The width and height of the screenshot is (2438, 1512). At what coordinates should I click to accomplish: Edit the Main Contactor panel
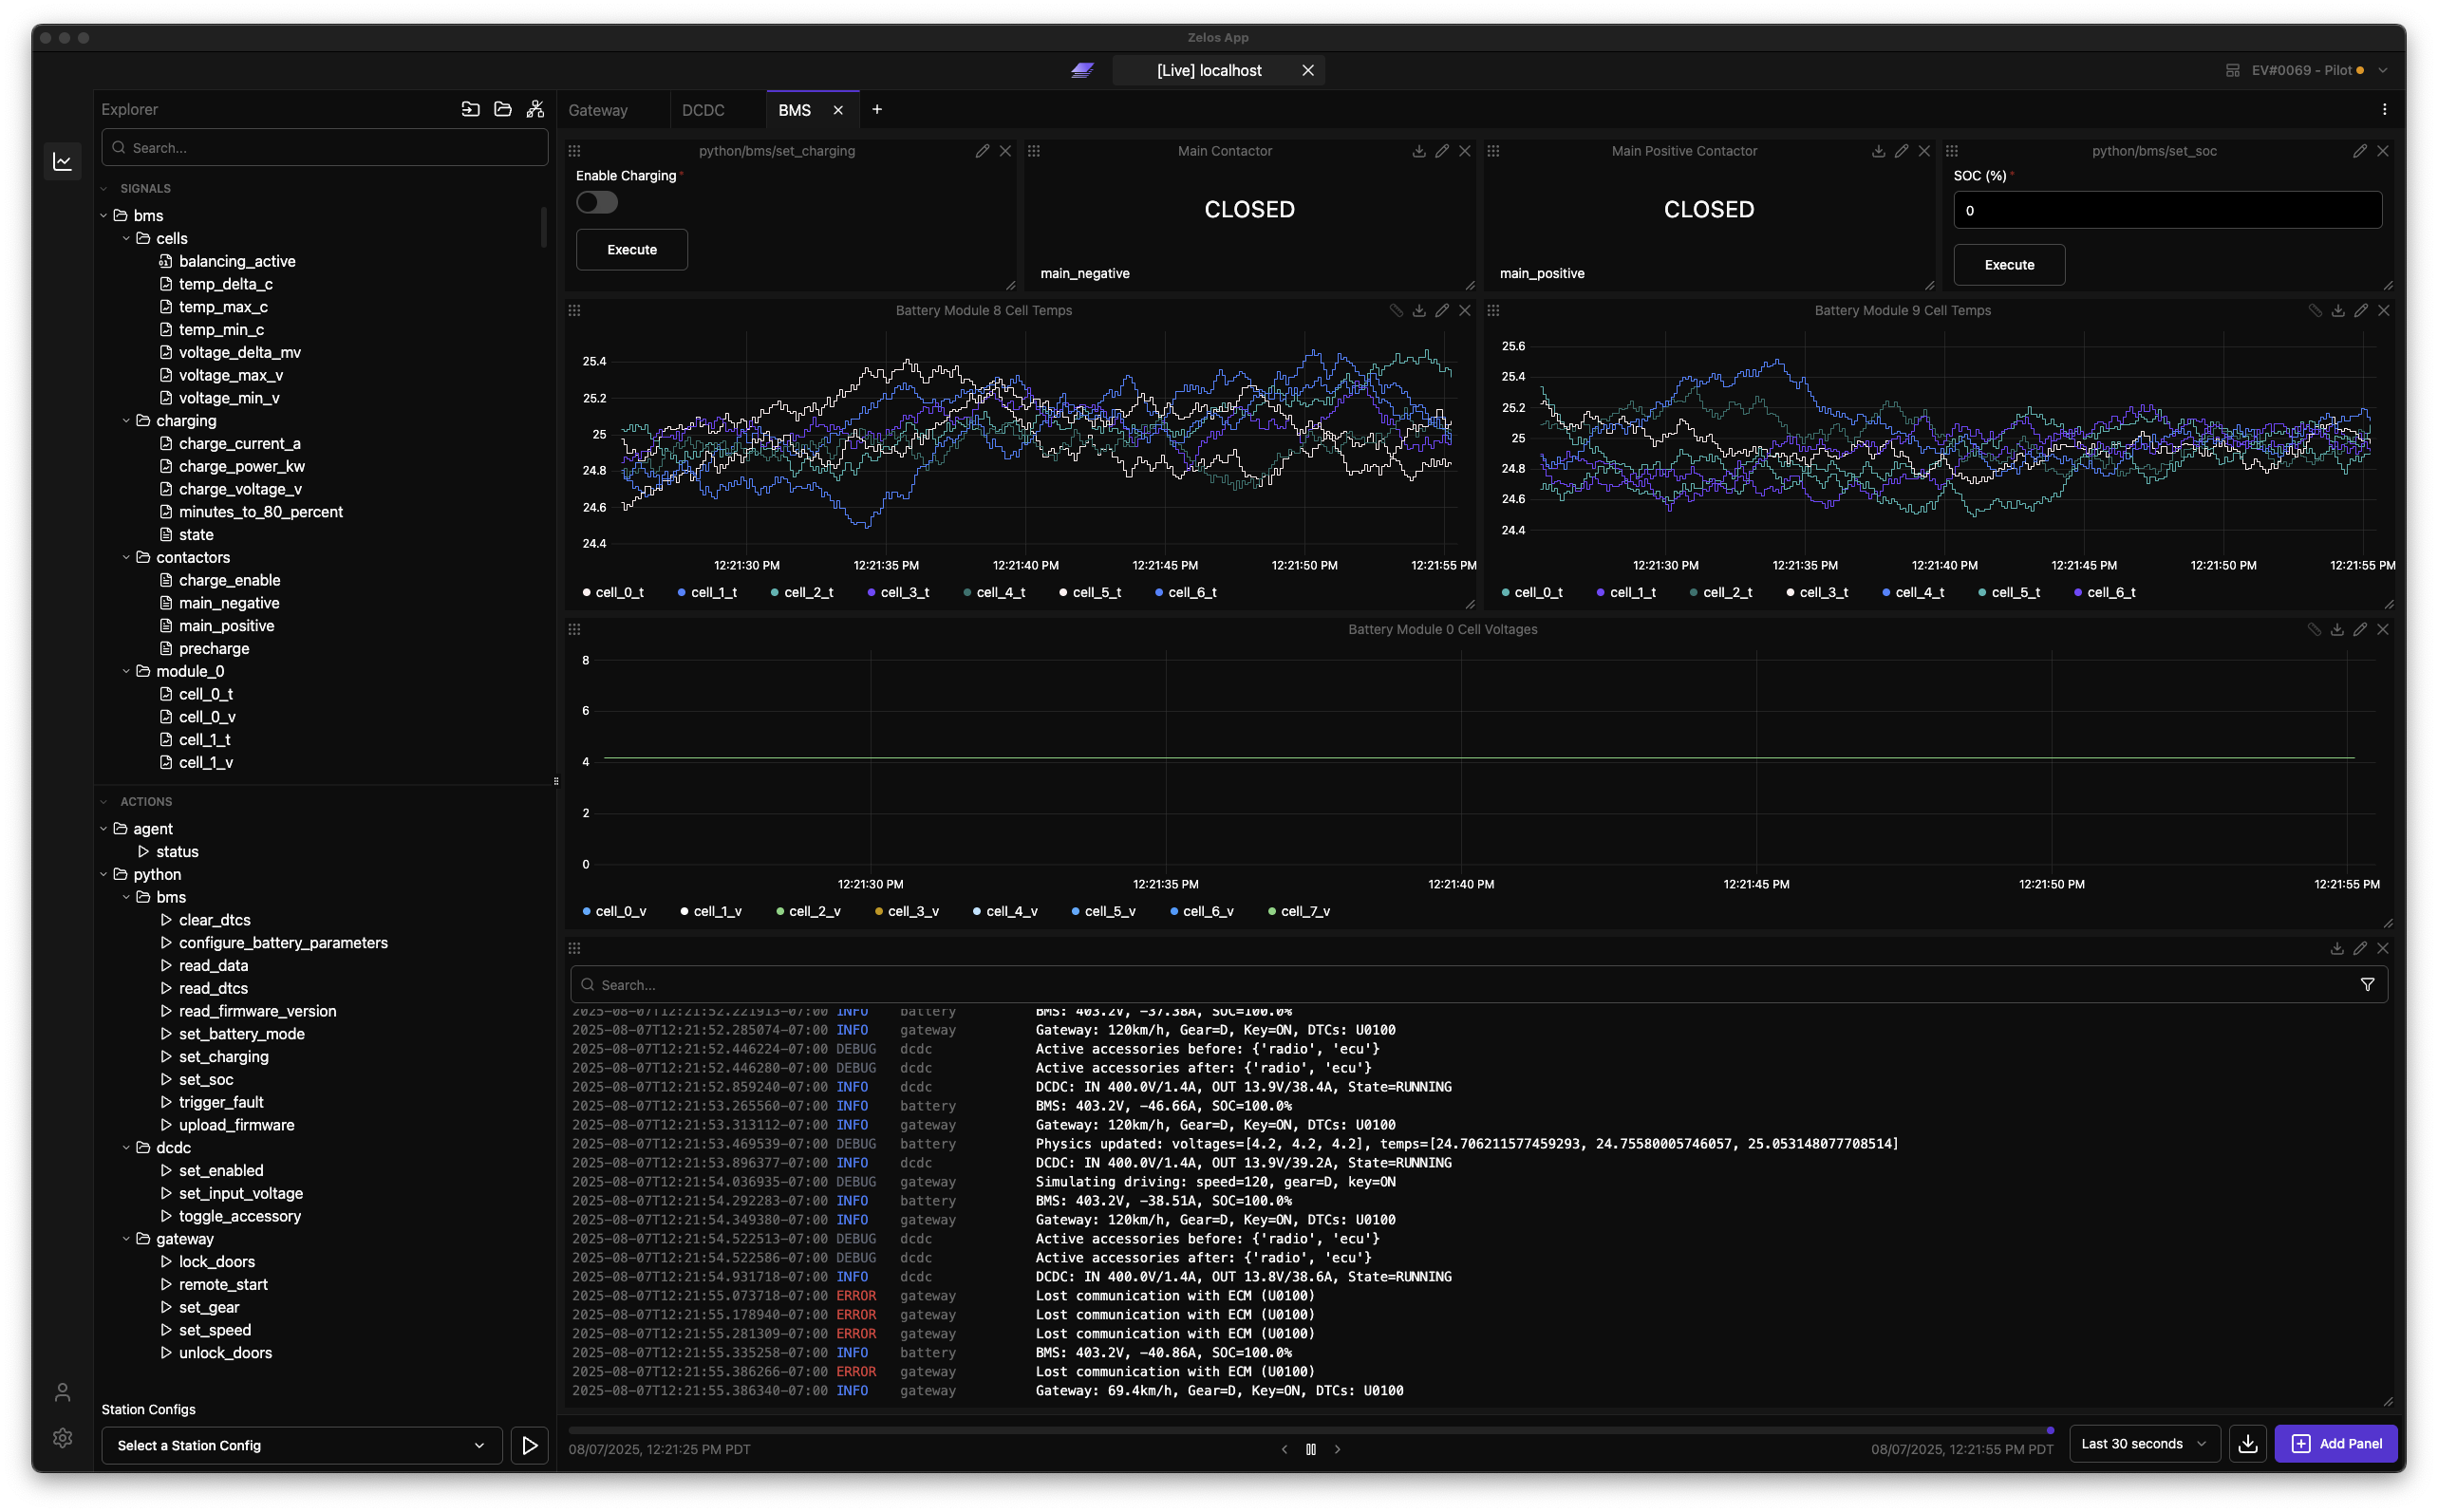point(1442,151)
